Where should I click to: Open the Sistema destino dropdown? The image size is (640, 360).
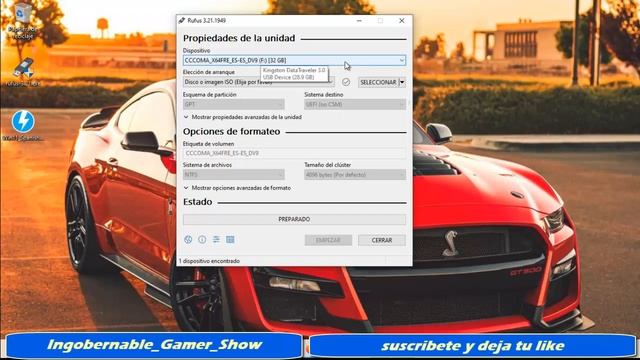click(355, 104)
